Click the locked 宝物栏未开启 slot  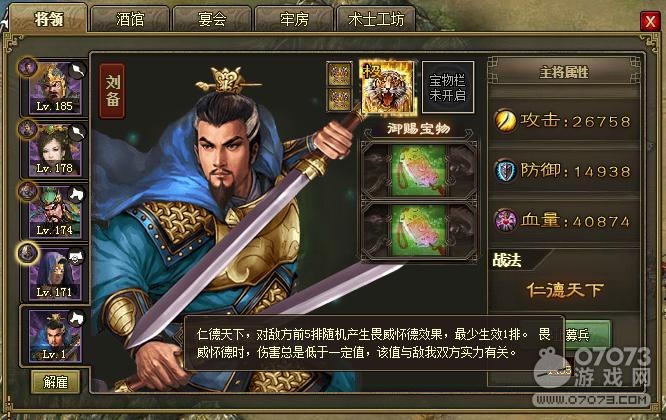tap(448, 87)
